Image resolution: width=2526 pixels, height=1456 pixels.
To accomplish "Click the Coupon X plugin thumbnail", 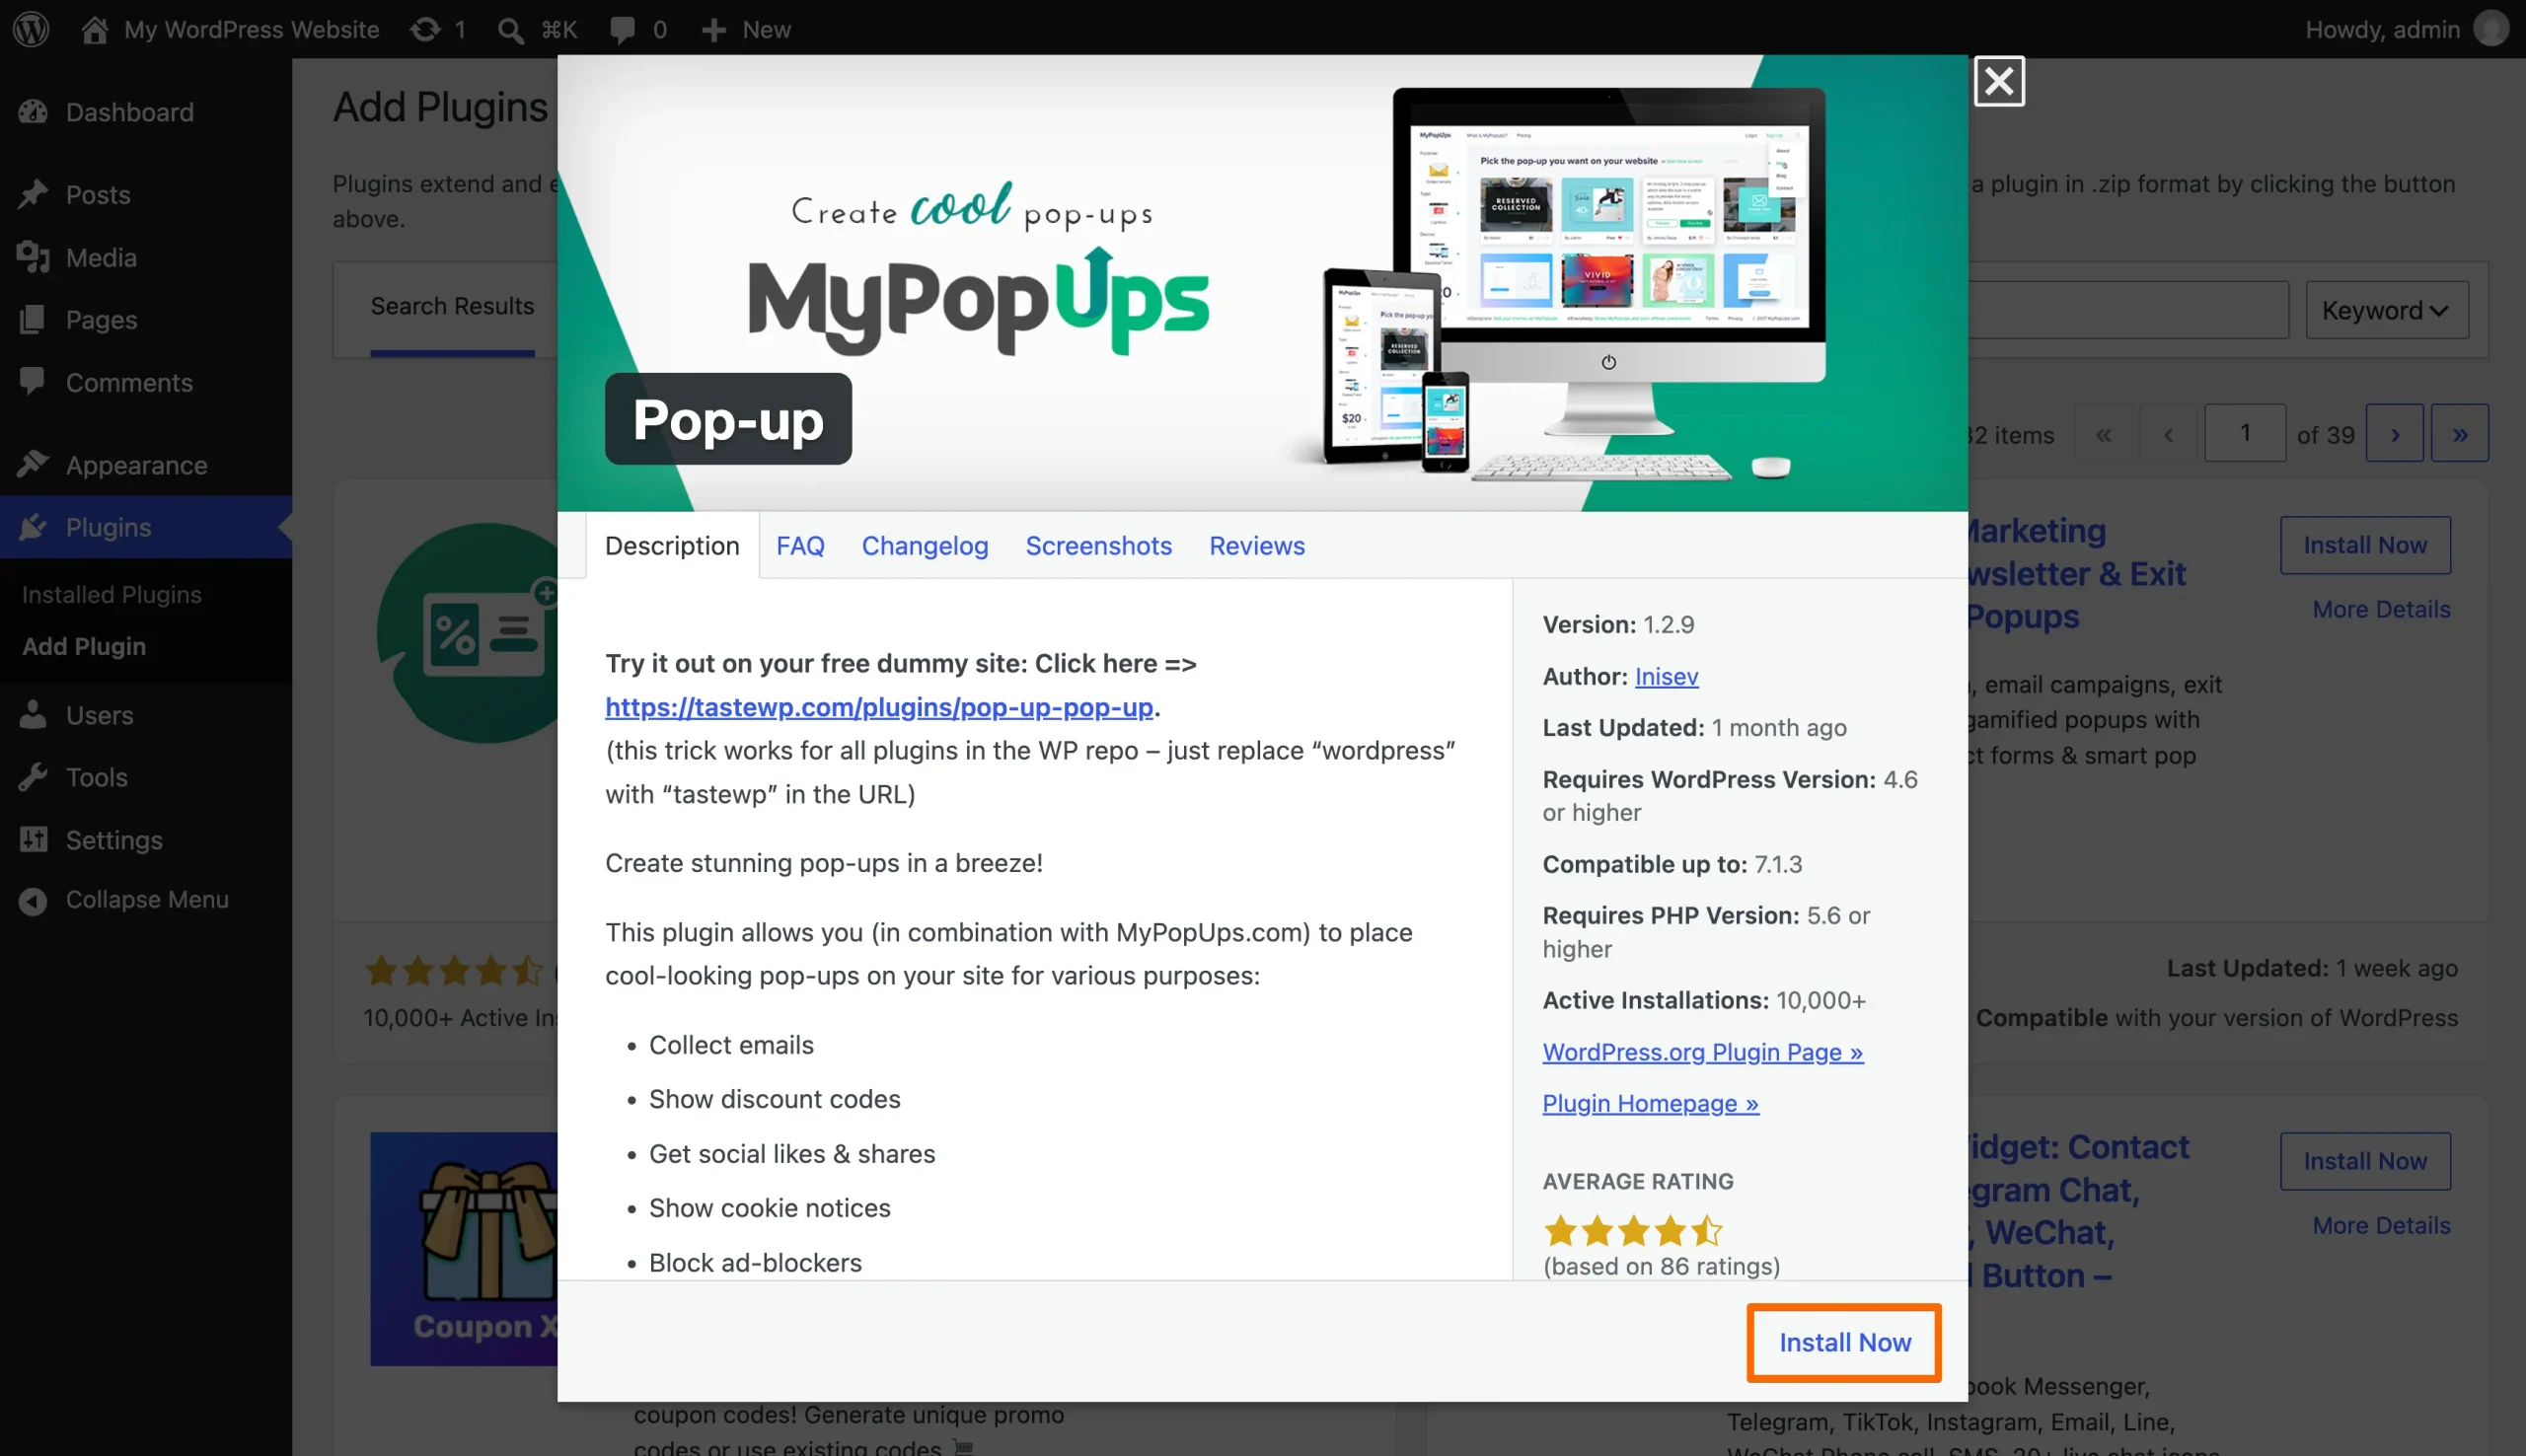I will coord(464,1249).
